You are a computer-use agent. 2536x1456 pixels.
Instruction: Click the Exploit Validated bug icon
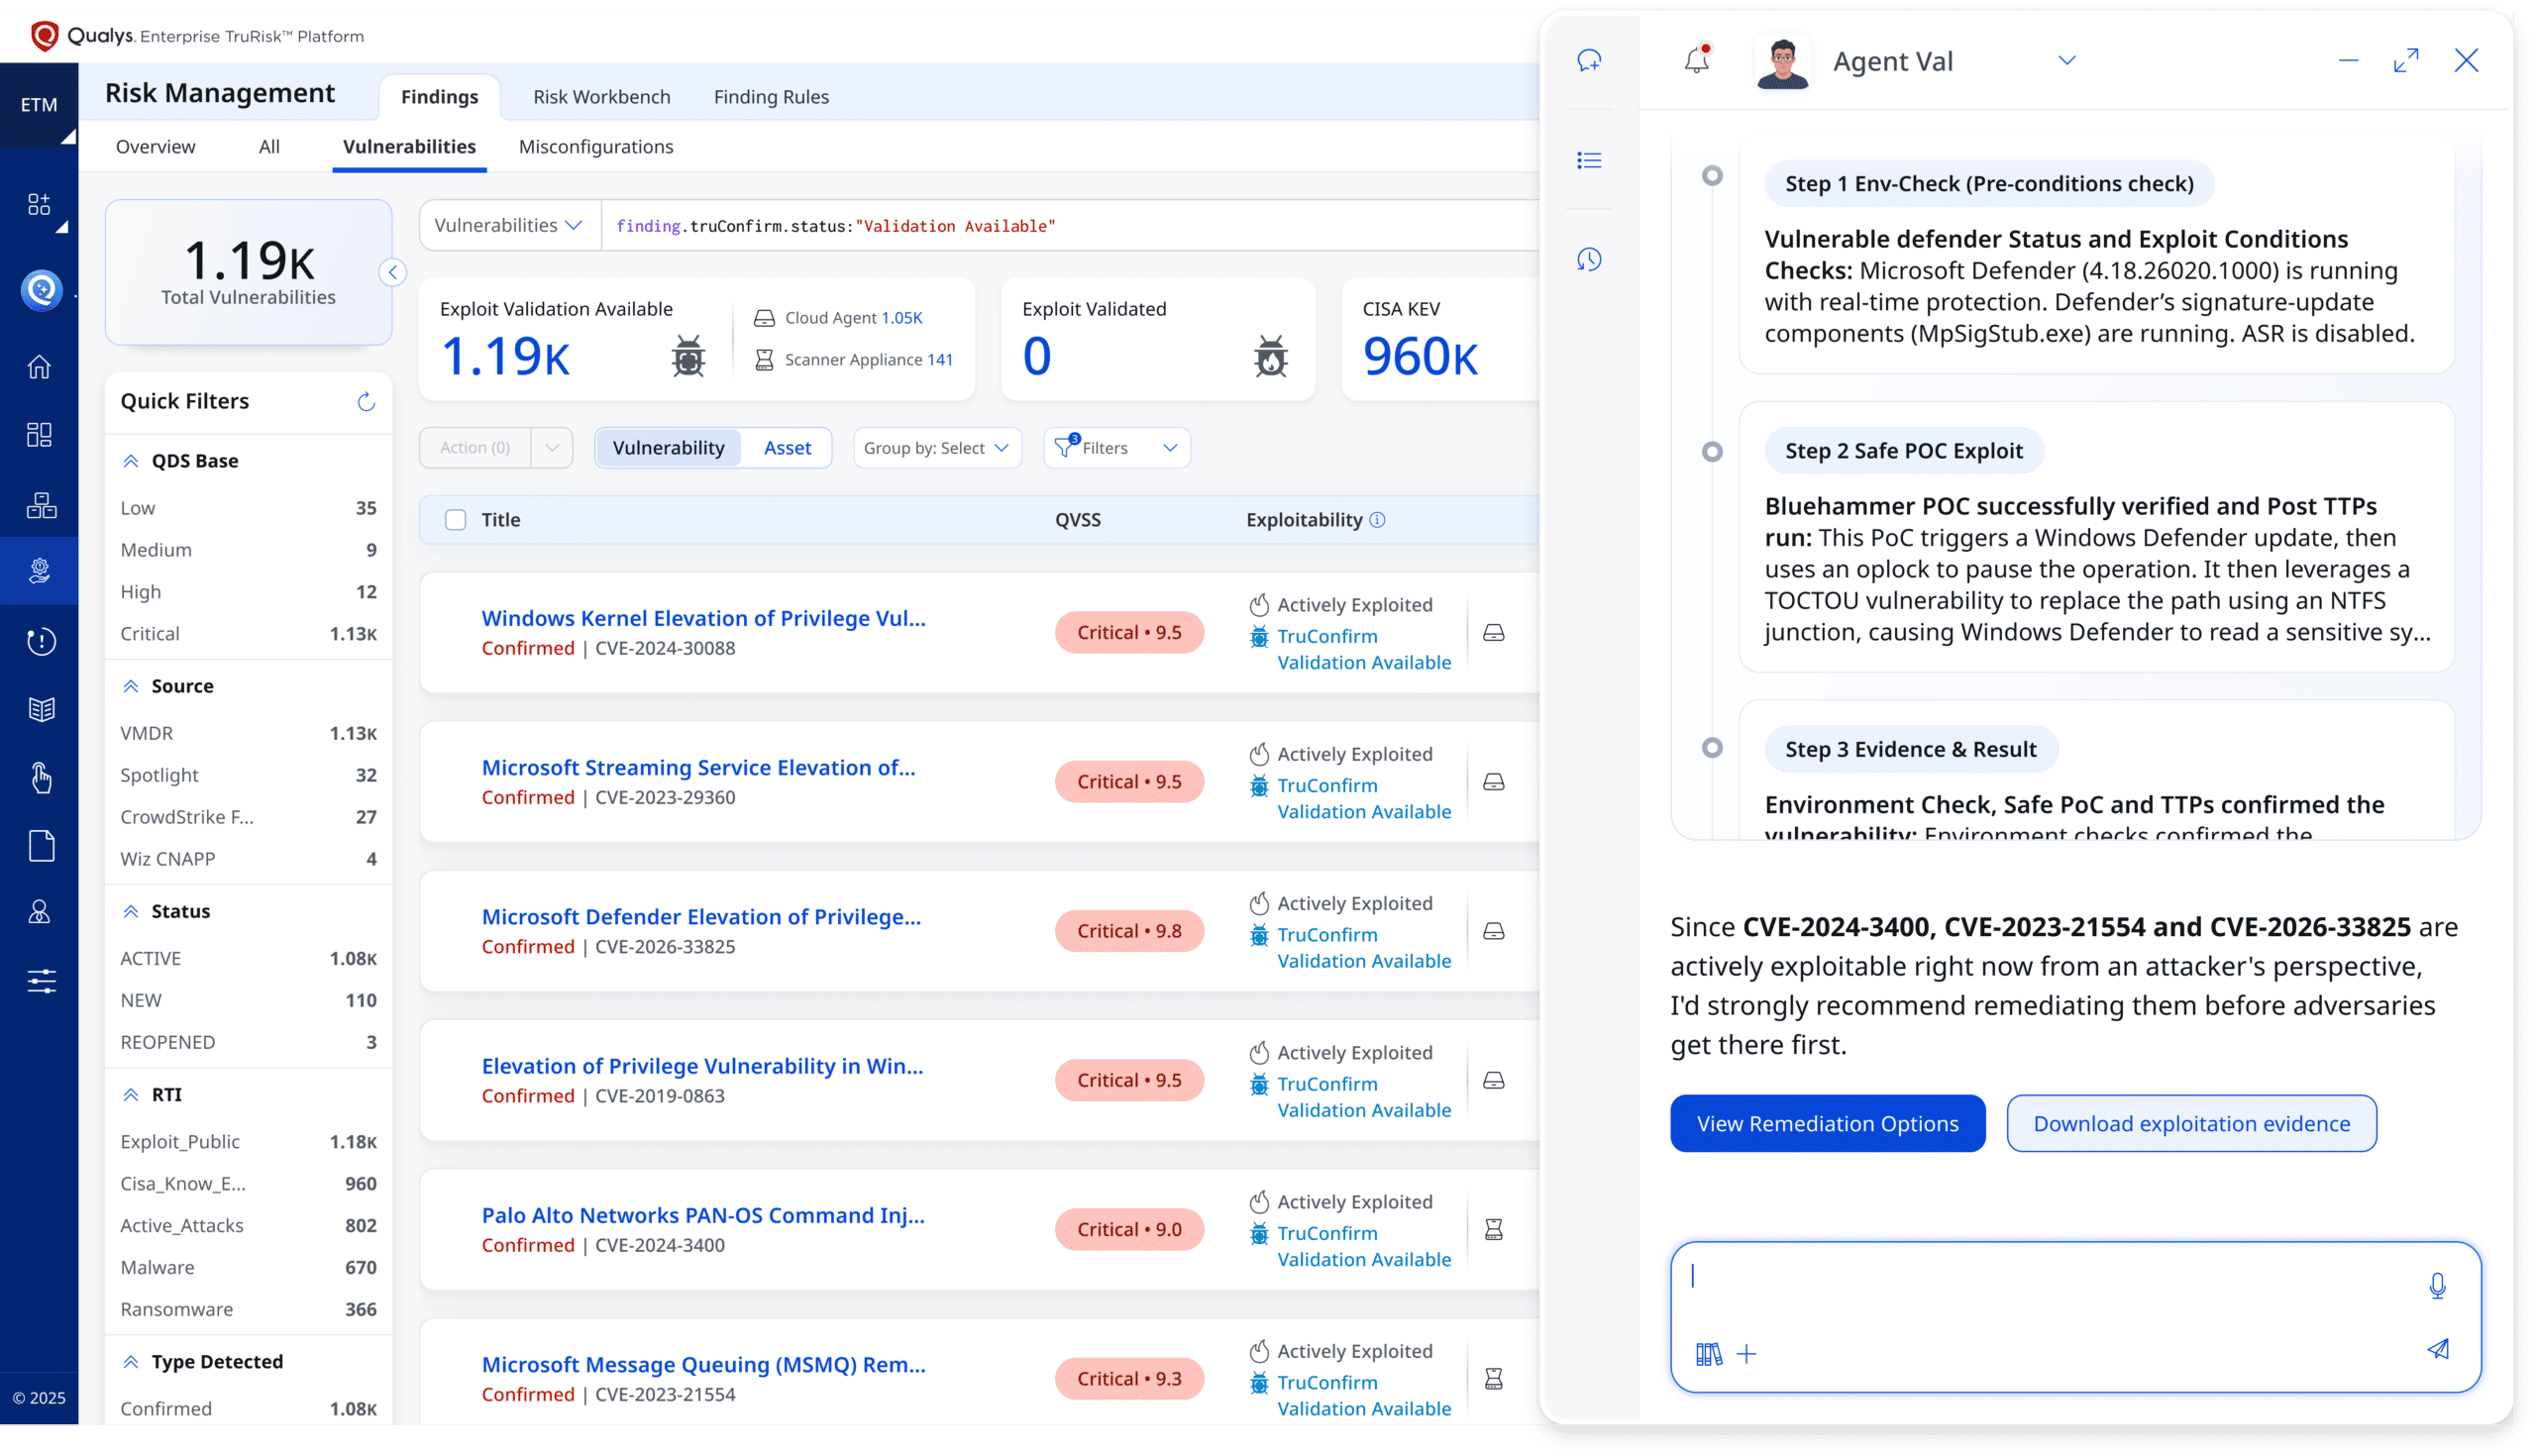[1270, 356]
